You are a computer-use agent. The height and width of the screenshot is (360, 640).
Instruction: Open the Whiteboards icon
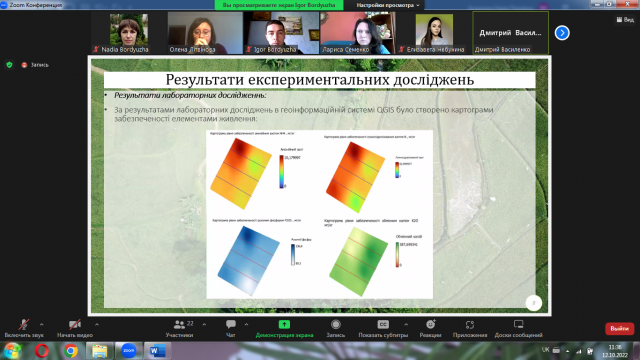coord(518,324)
